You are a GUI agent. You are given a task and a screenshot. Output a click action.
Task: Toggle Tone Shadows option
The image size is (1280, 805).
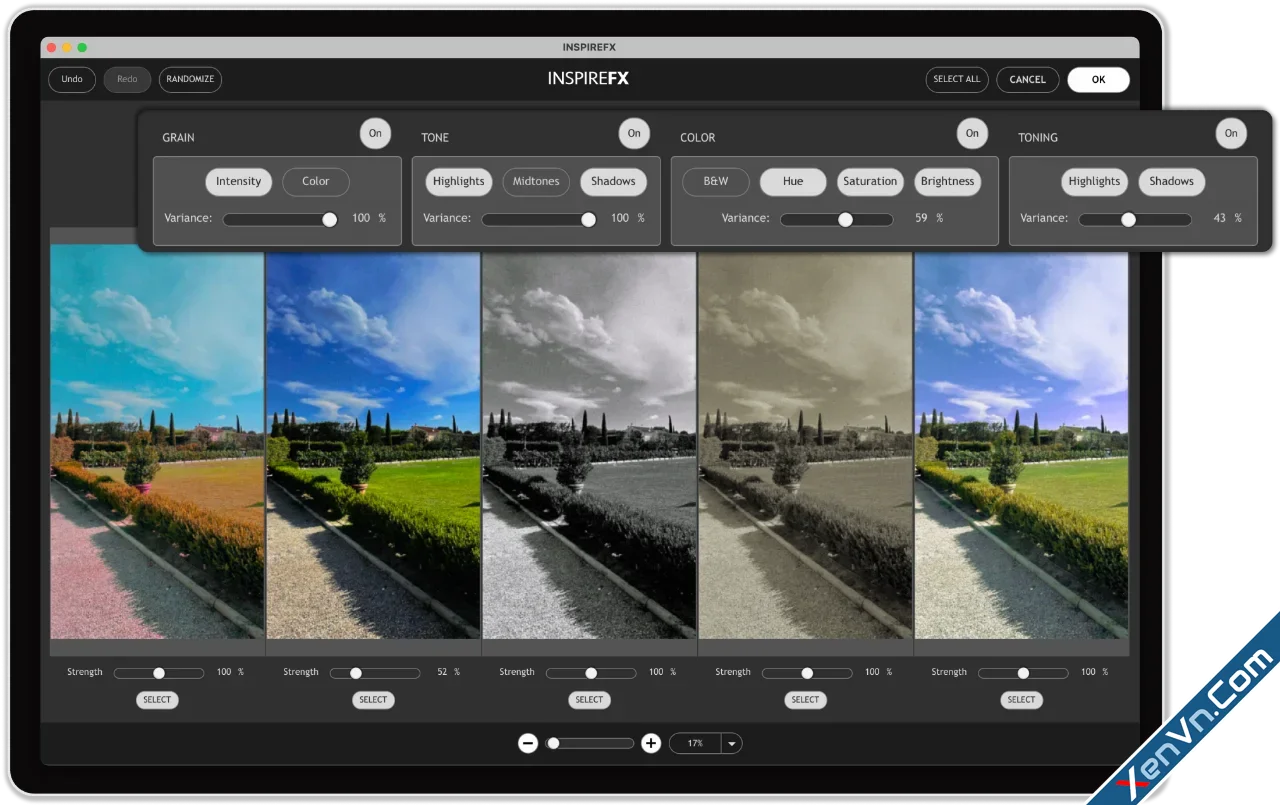pyautogui.click(x=613, y=181)
